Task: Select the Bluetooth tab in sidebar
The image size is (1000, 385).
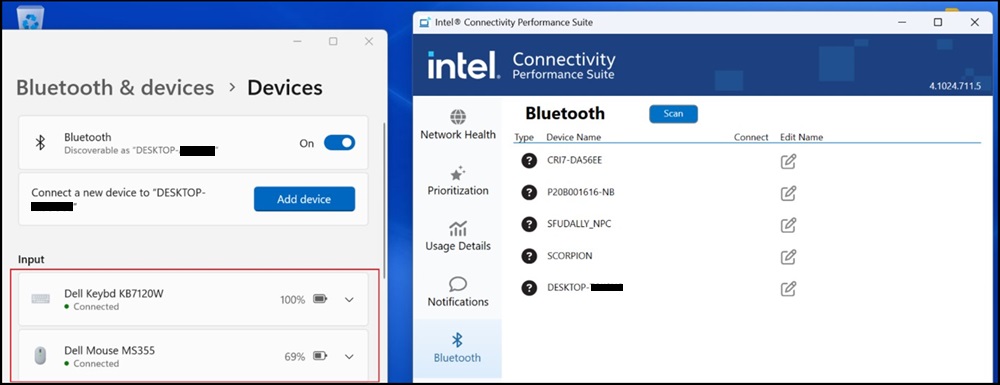Action: (457, 348)
